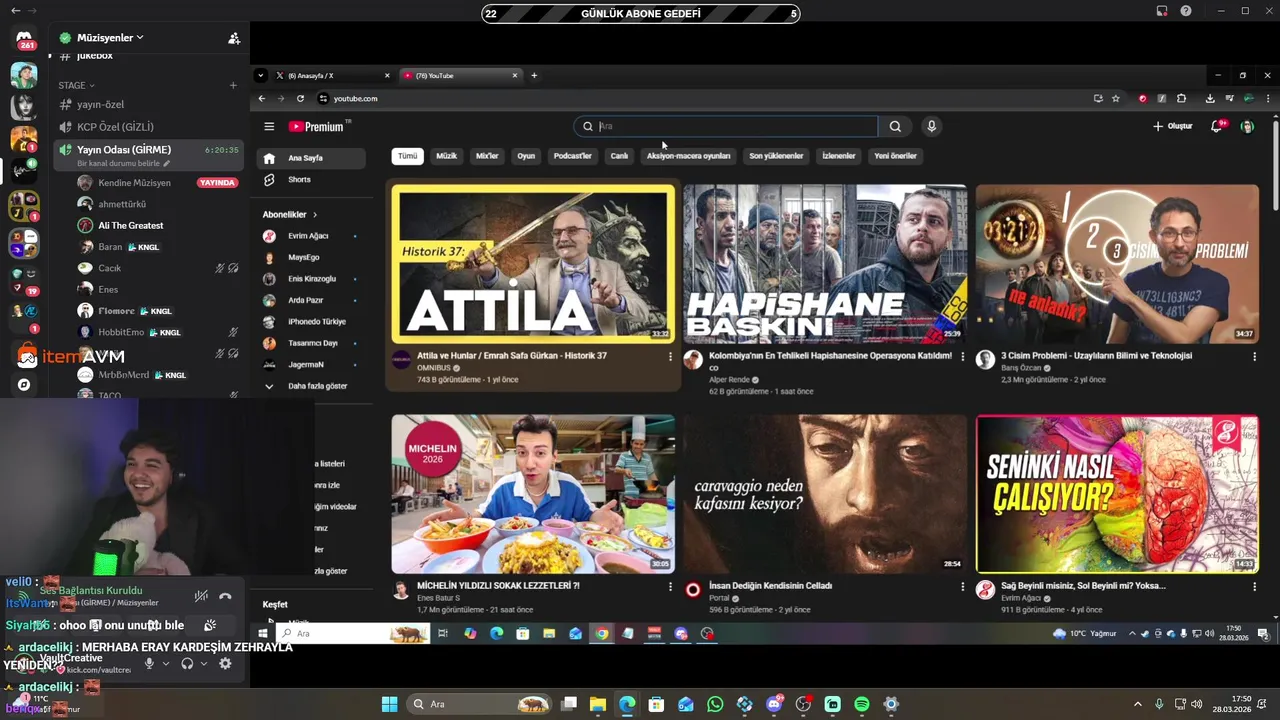Add a channel with STAGE plus icon
1280x720 pixels.
[233, 85]
